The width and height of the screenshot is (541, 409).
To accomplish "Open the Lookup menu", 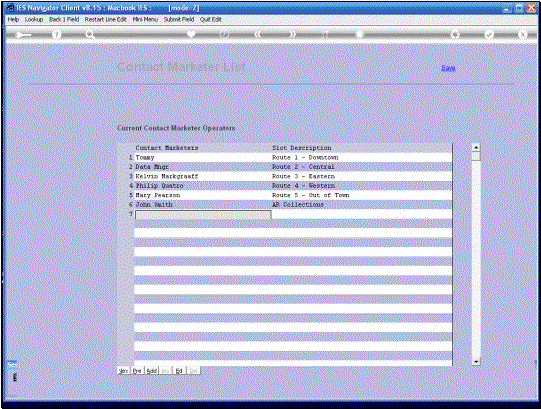I will point(34,20).
